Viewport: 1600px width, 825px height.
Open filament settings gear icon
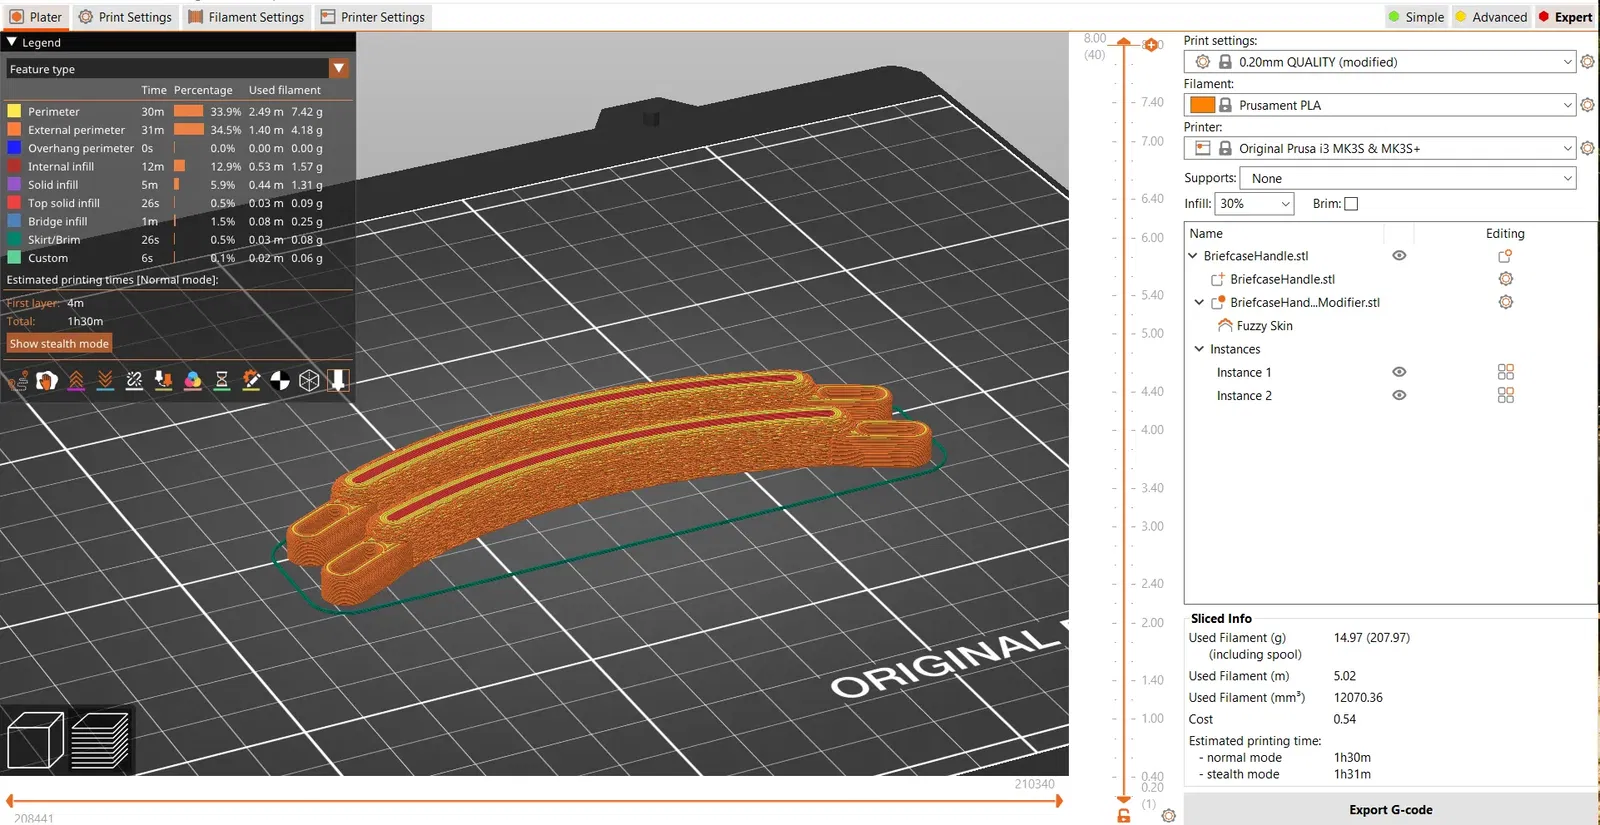(1587, 105)
